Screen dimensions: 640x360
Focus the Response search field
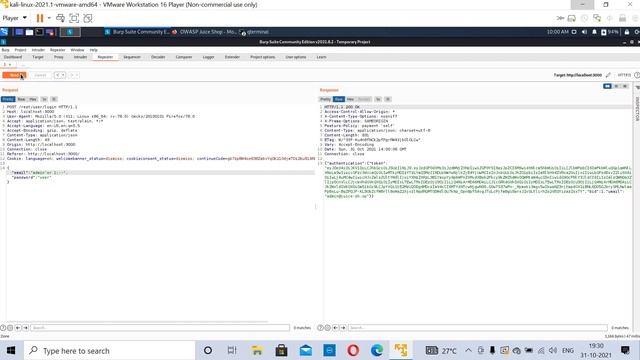(478, 328)
